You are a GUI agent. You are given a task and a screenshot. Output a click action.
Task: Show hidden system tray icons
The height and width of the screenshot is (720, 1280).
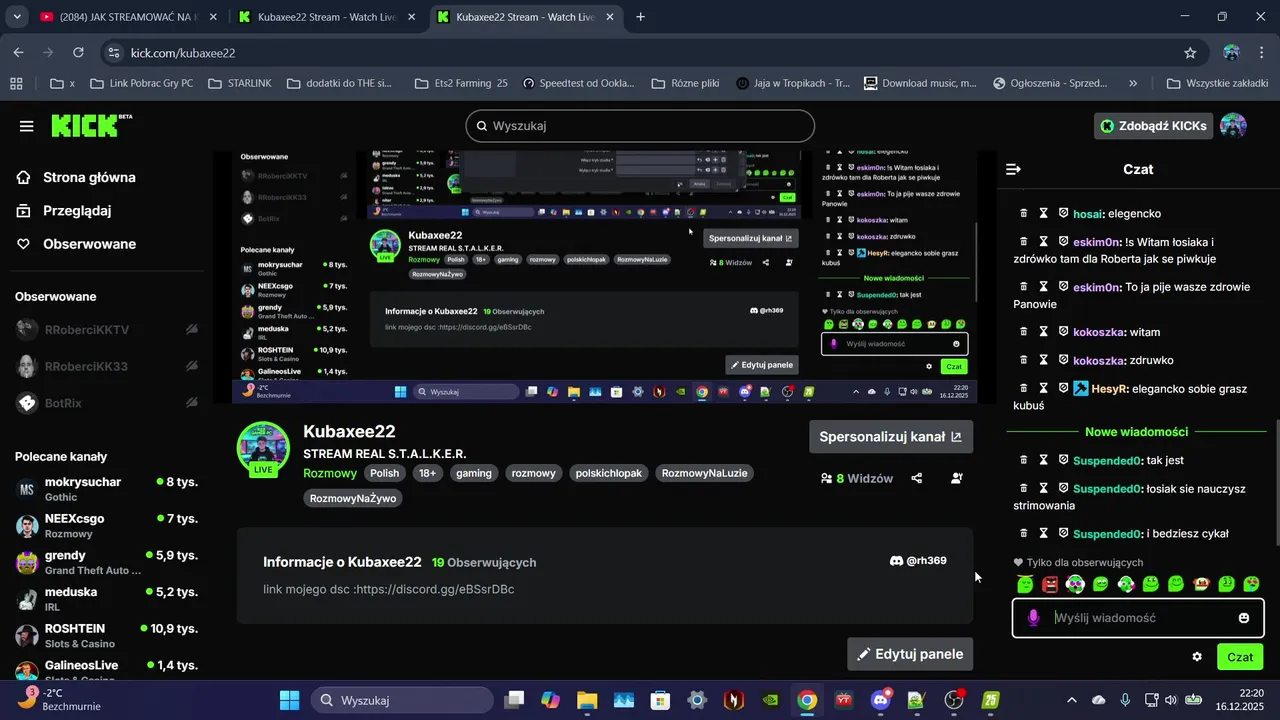(x=1072, y=700)
